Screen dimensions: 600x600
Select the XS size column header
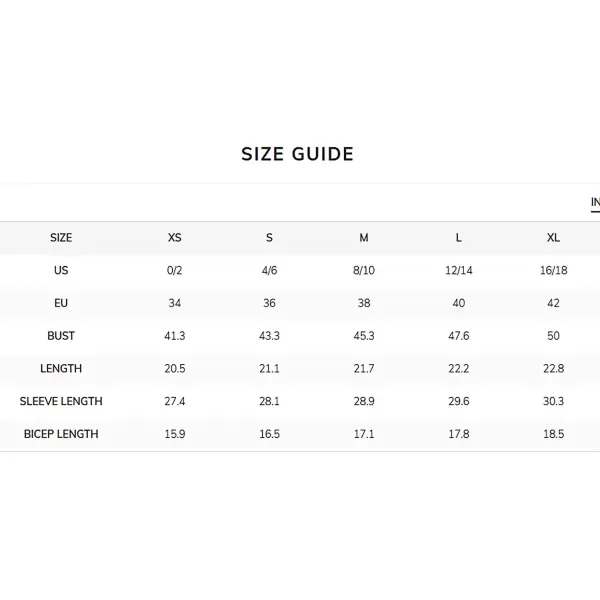click(x=174, y=238)
